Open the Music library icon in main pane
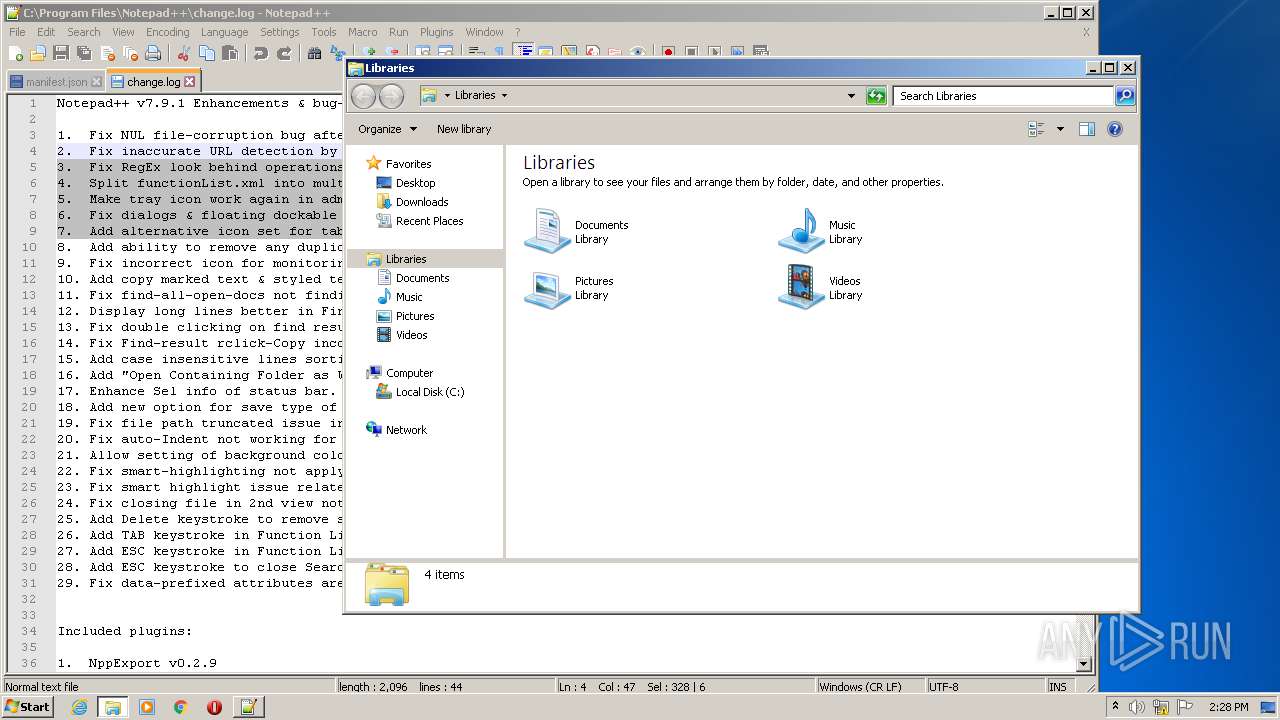Viewport: 1280px width, 720px height. (x=801, y=231)
